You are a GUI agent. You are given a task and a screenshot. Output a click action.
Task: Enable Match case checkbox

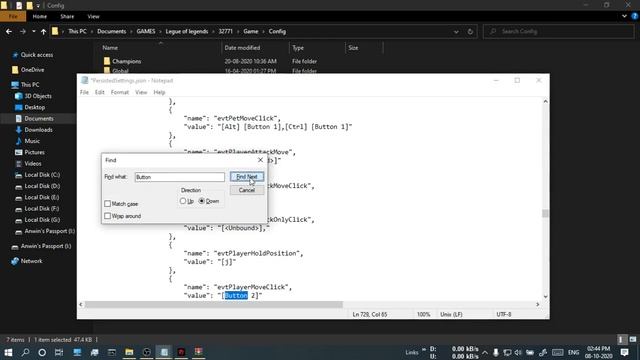coord(107,204)
